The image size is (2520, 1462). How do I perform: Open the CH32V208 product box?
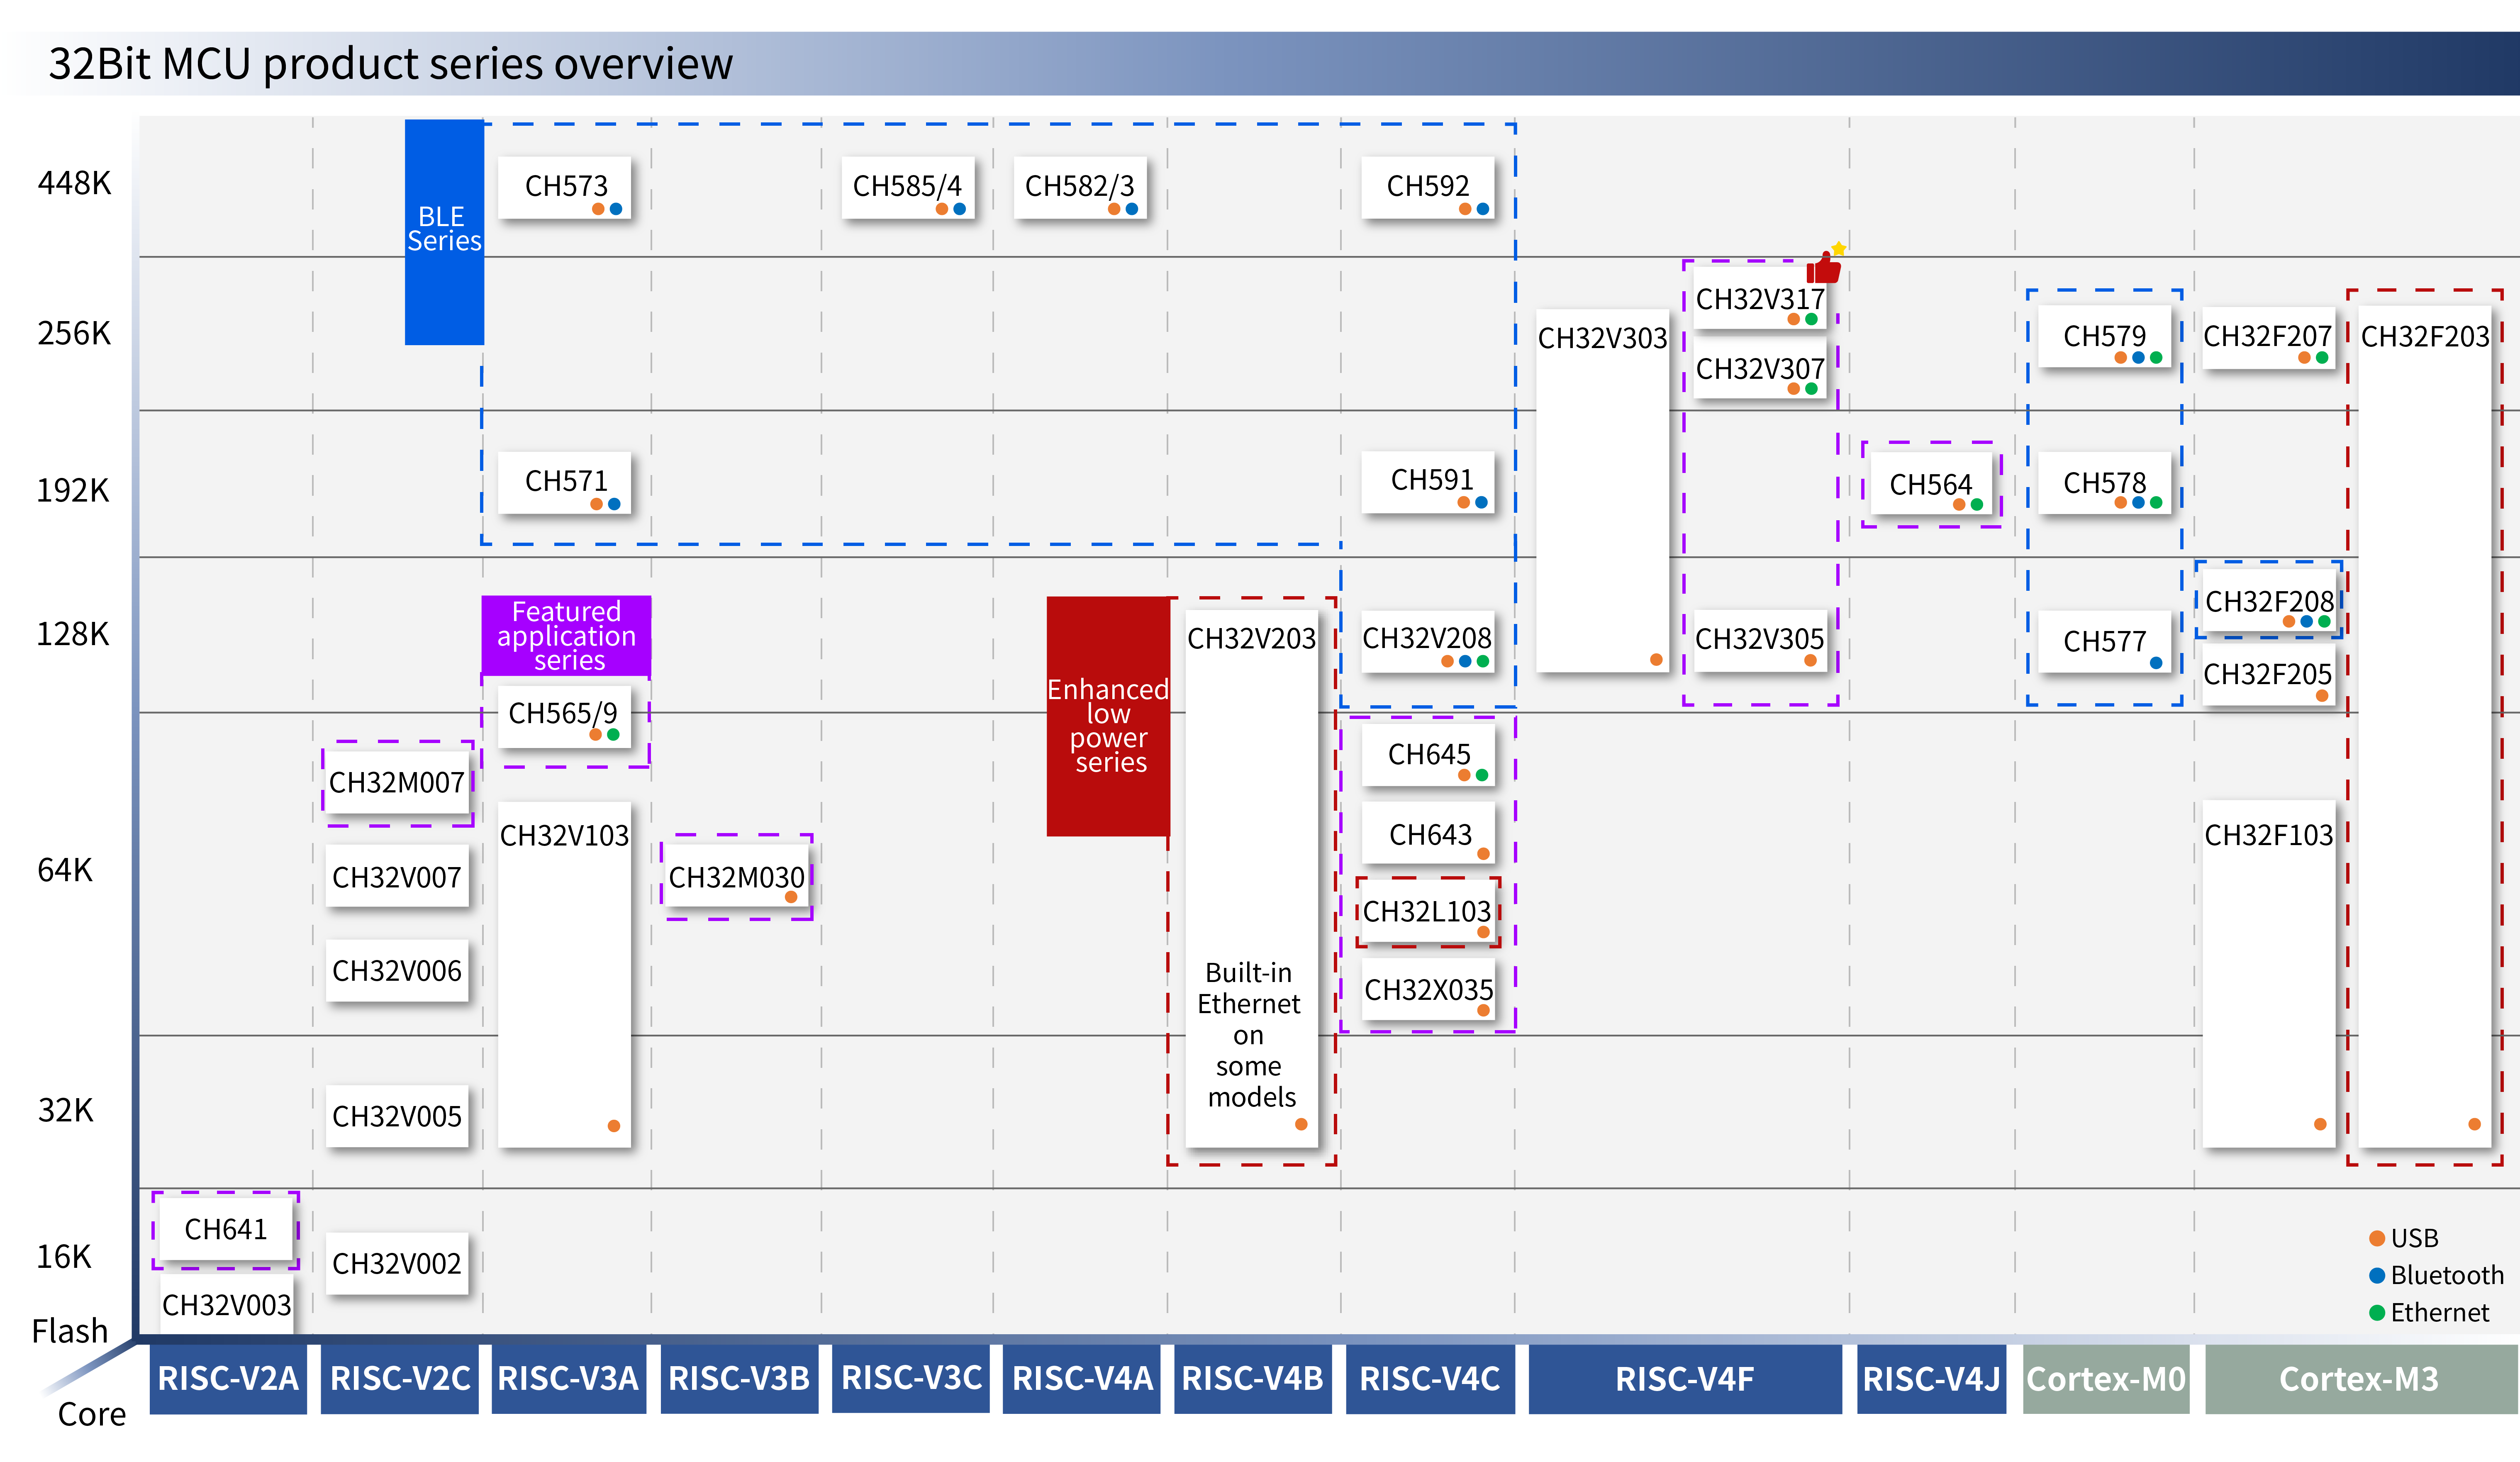click(x=1427, y=640)
